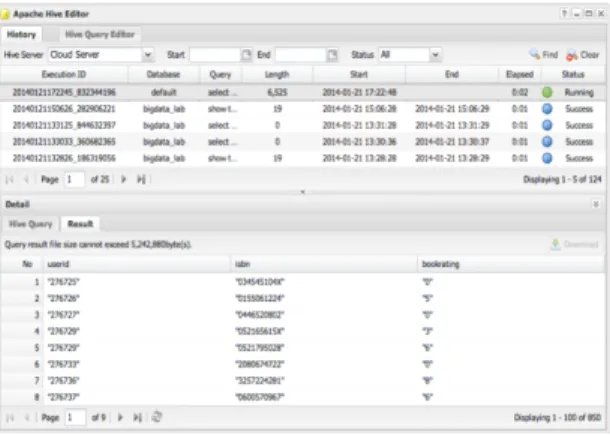This screenshot has width=610, height=435.
Task: Click the help question mark in title bar
Action: point(564,14)
